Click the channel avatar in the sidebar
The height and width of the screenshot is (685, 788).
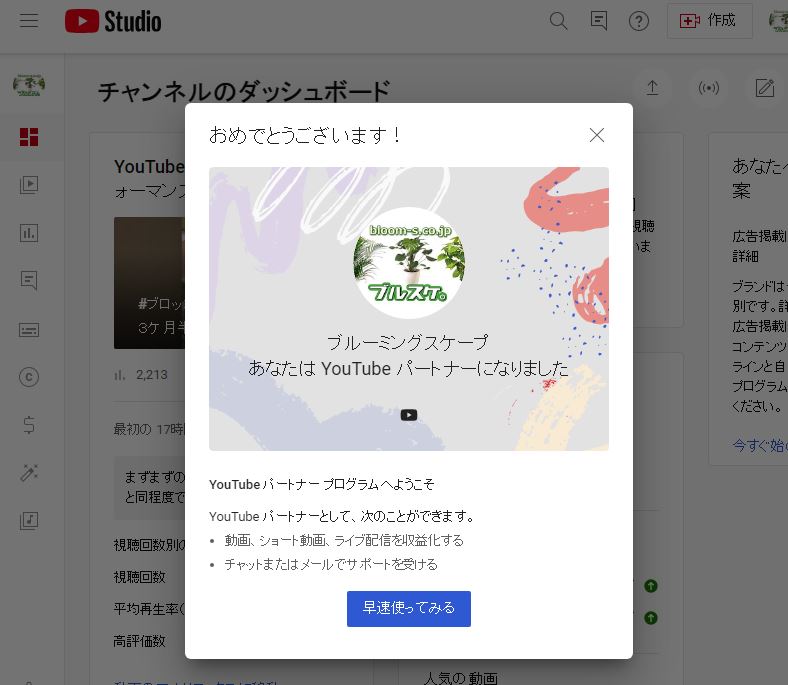[29, 85]
